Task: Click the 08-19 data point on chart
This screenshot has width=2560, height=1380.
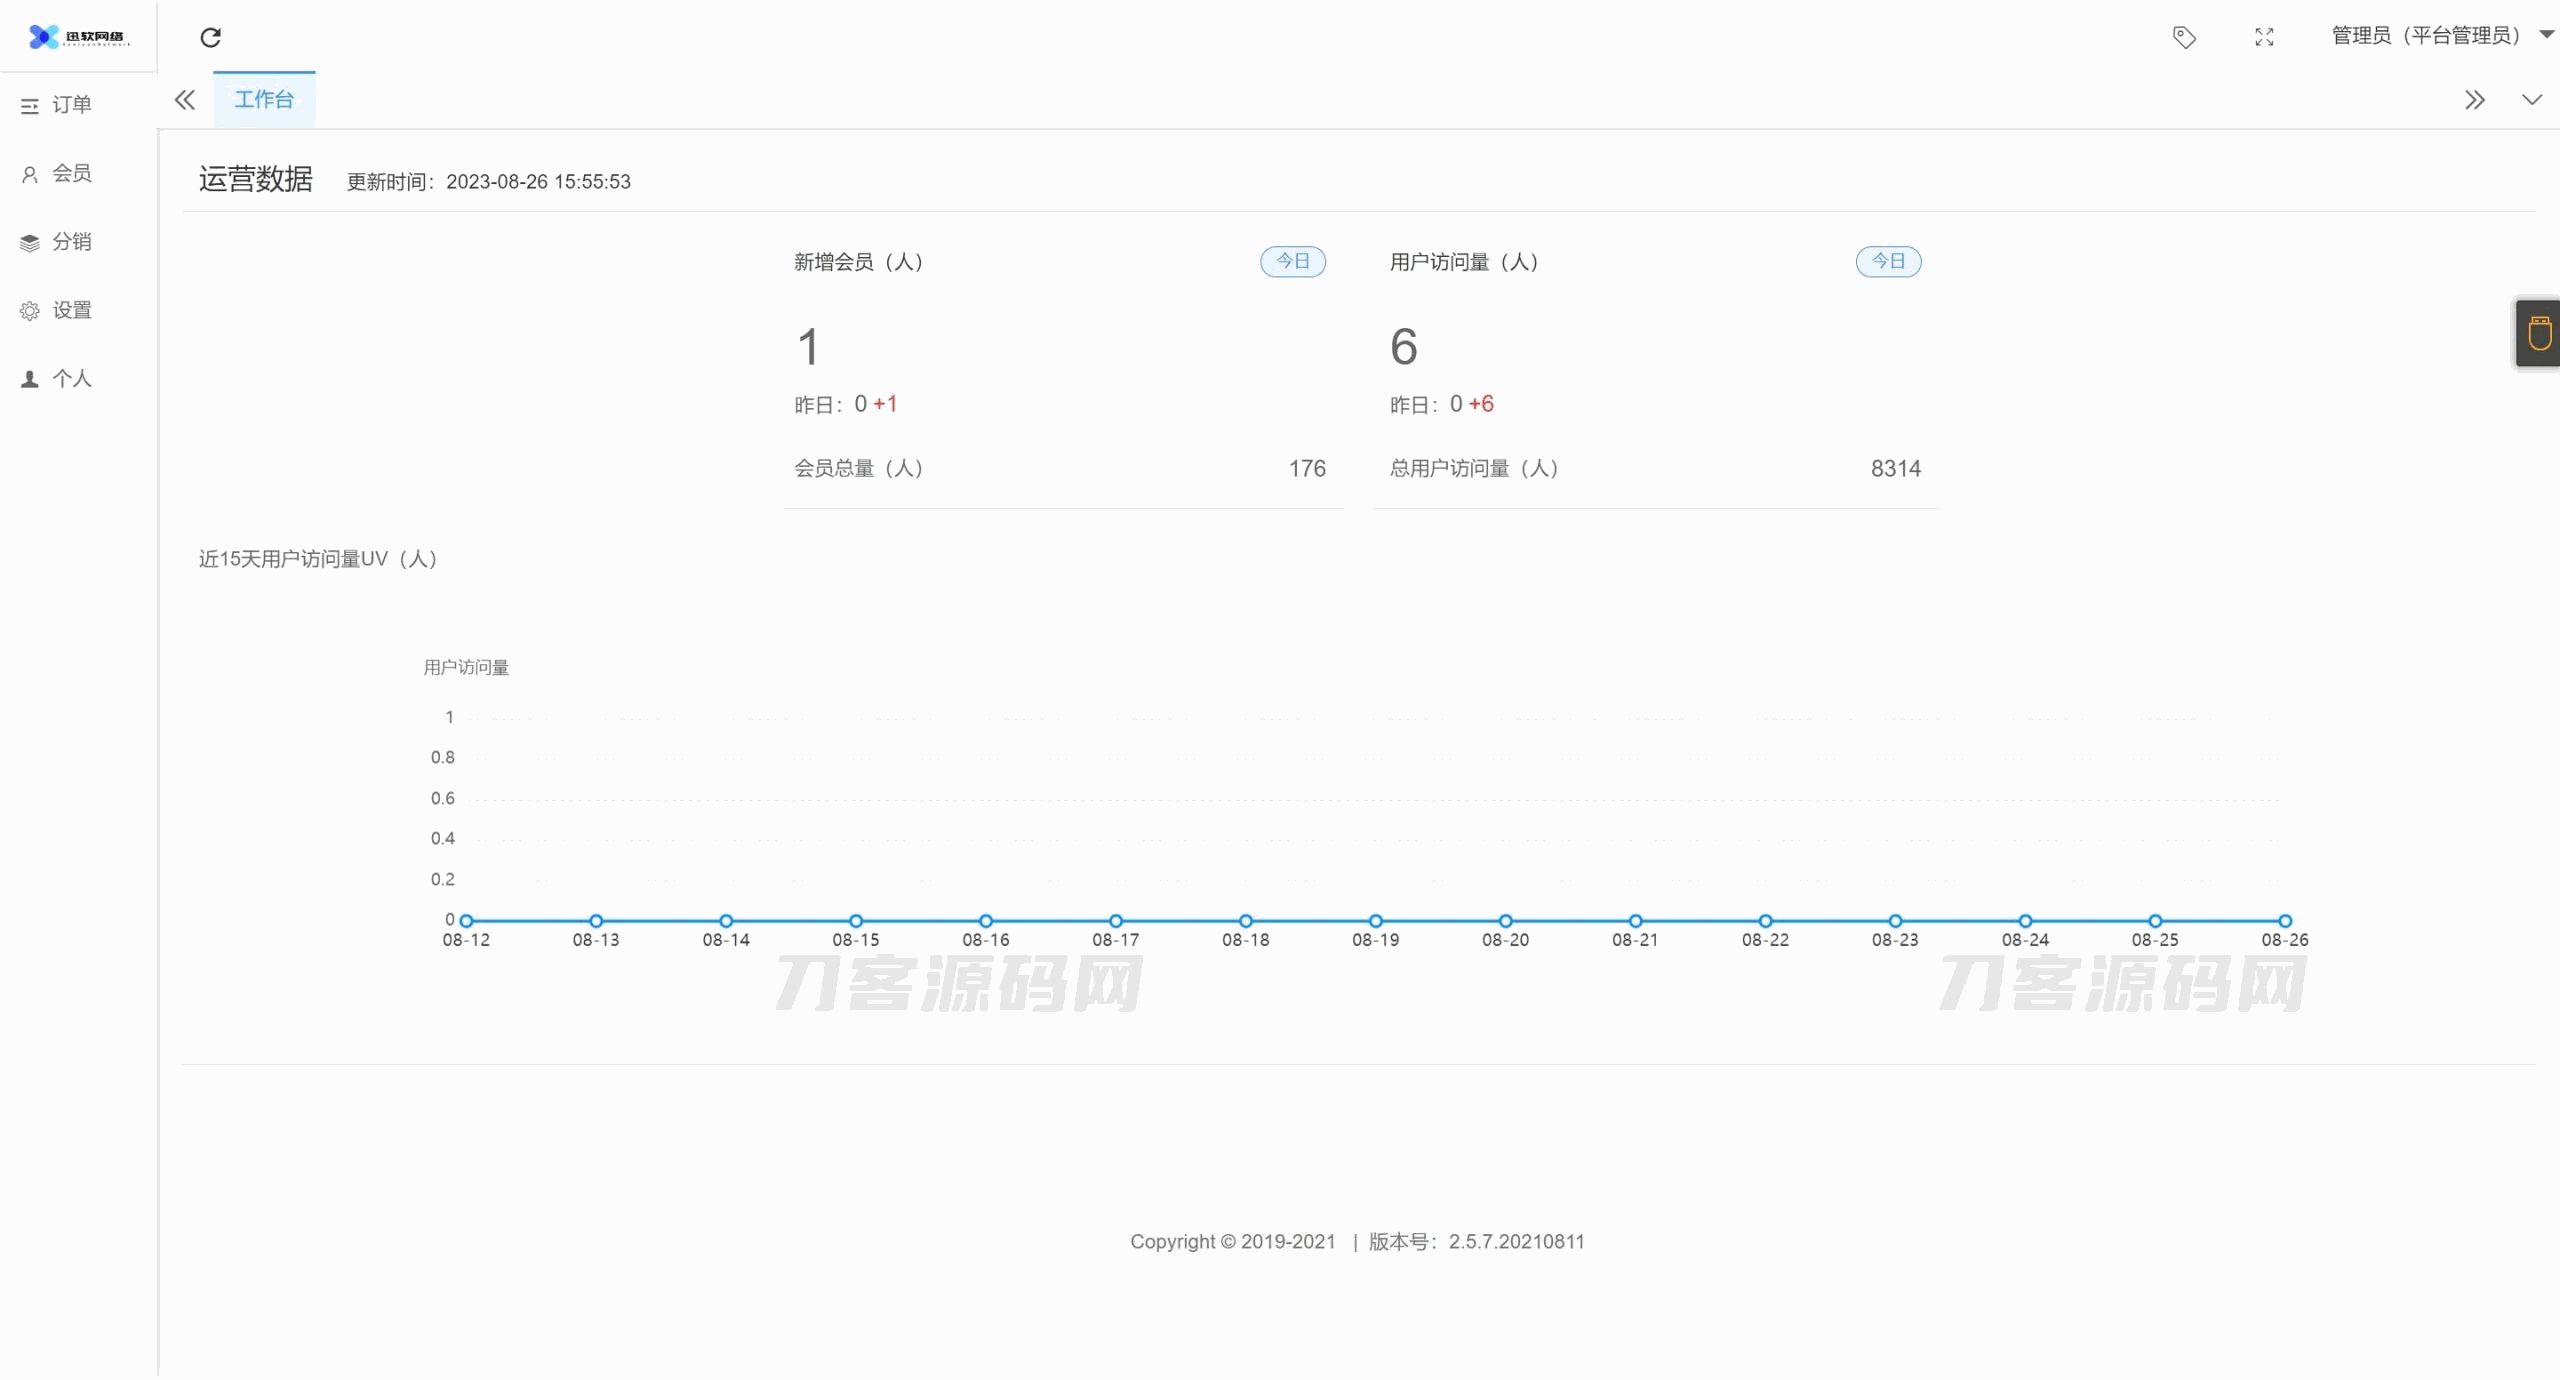Action: 1375,921
